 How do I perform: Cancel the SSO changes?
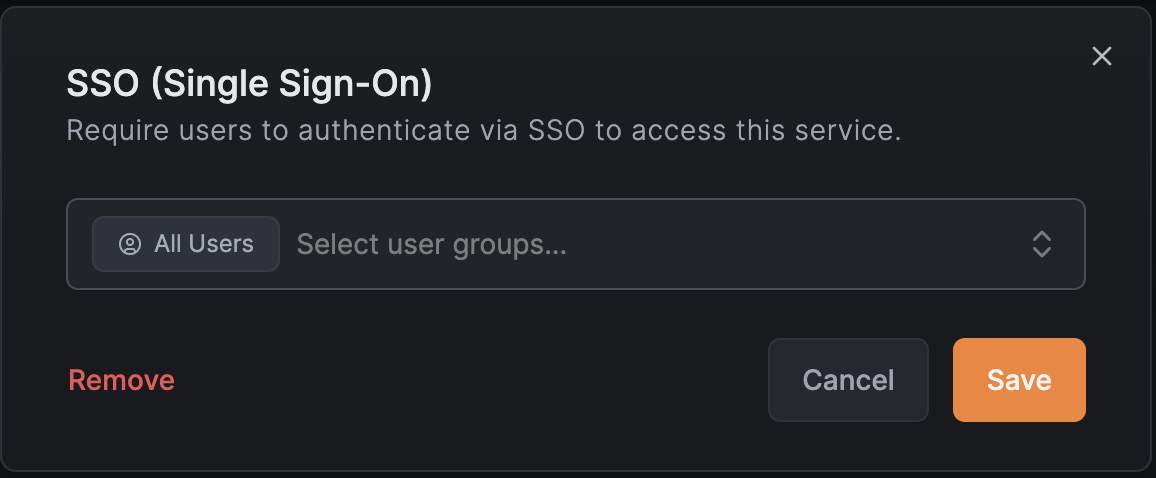click(x=848, y=380)
